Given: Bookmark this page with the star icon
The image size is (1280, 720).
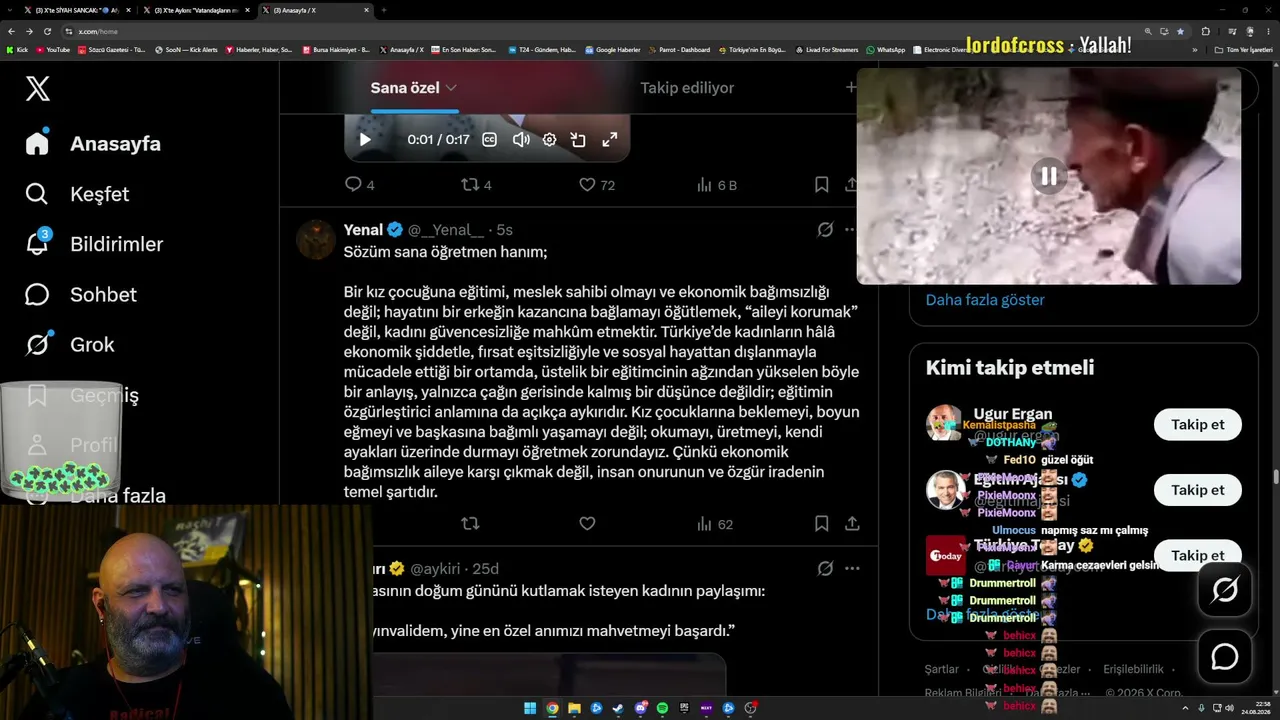Looking at the screenshot, I should pyautogui.click(x=1180, y=31).
